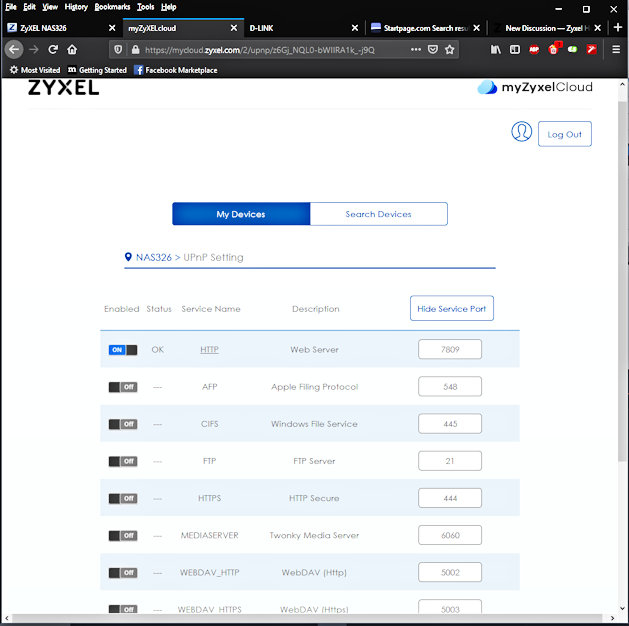Screen dimensions: 629x626
Task: Enable the WEBDAV_HTTP service toggle
Action: coord(123,573)
